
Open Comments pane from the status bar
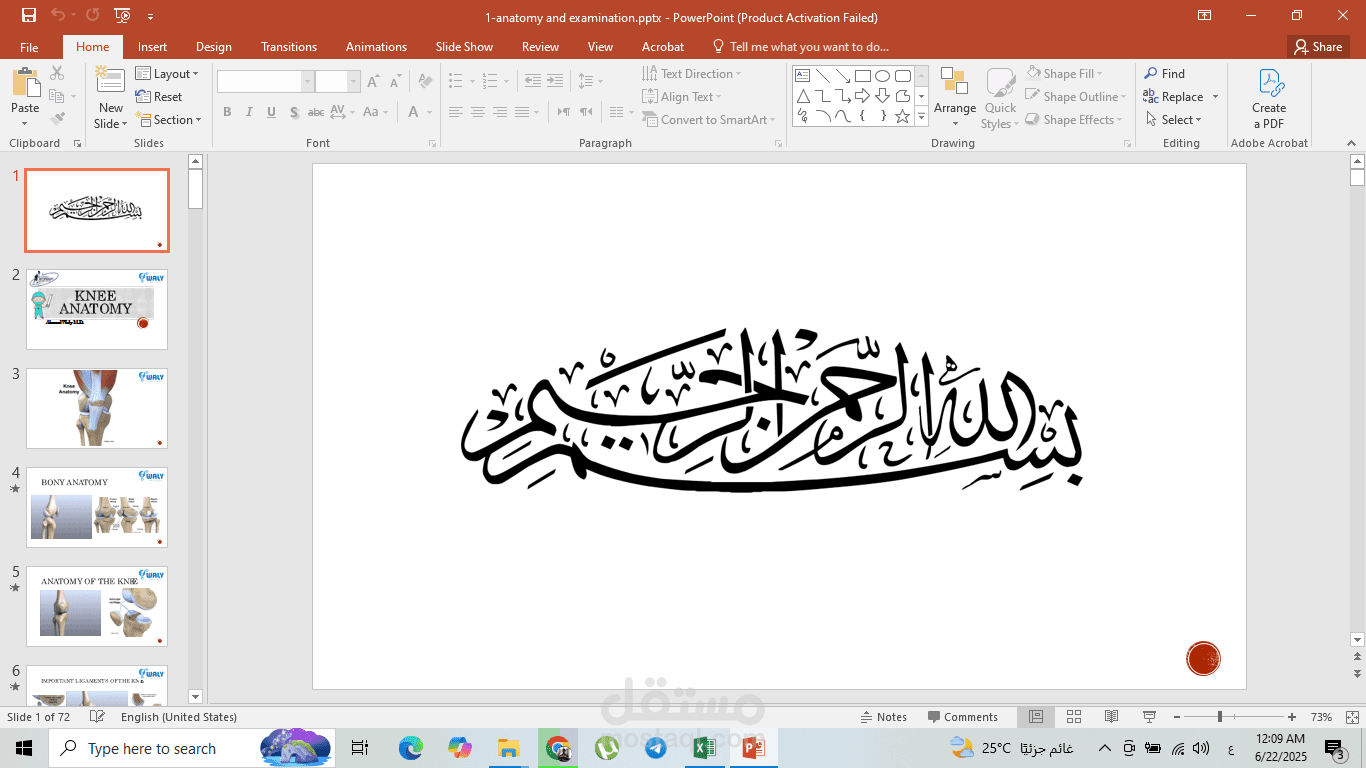tap(963, 717)
